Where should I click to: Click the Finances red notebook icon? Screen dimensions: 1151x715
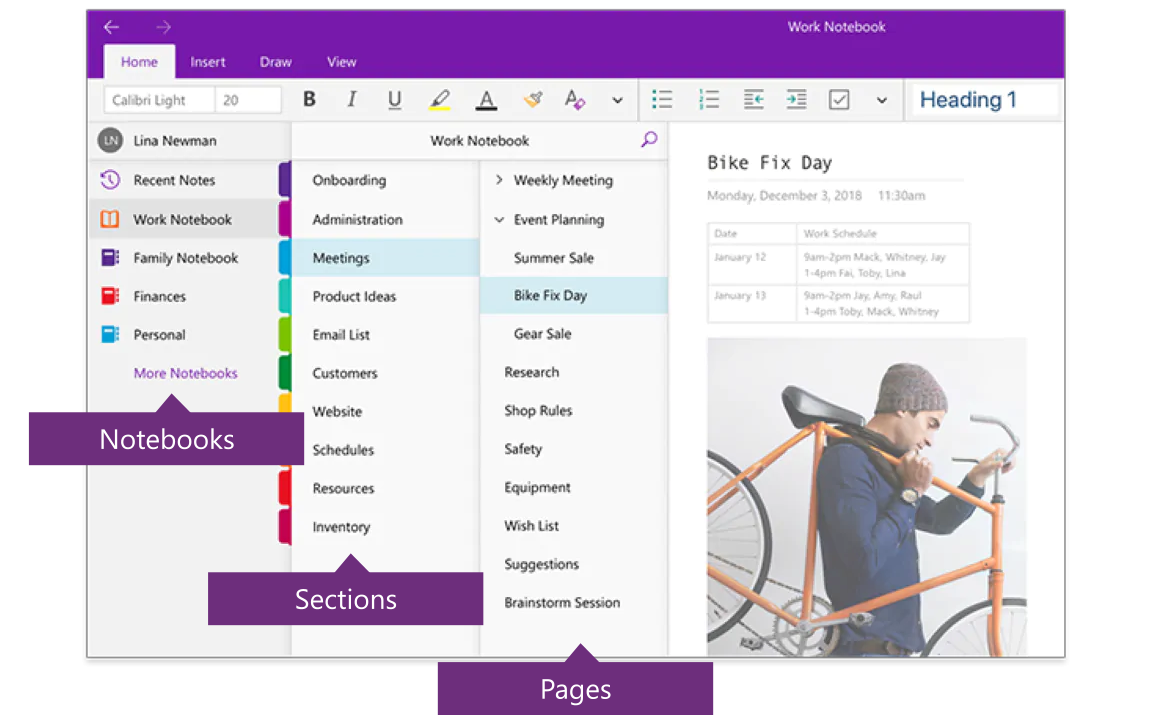[x=110, y=296]
